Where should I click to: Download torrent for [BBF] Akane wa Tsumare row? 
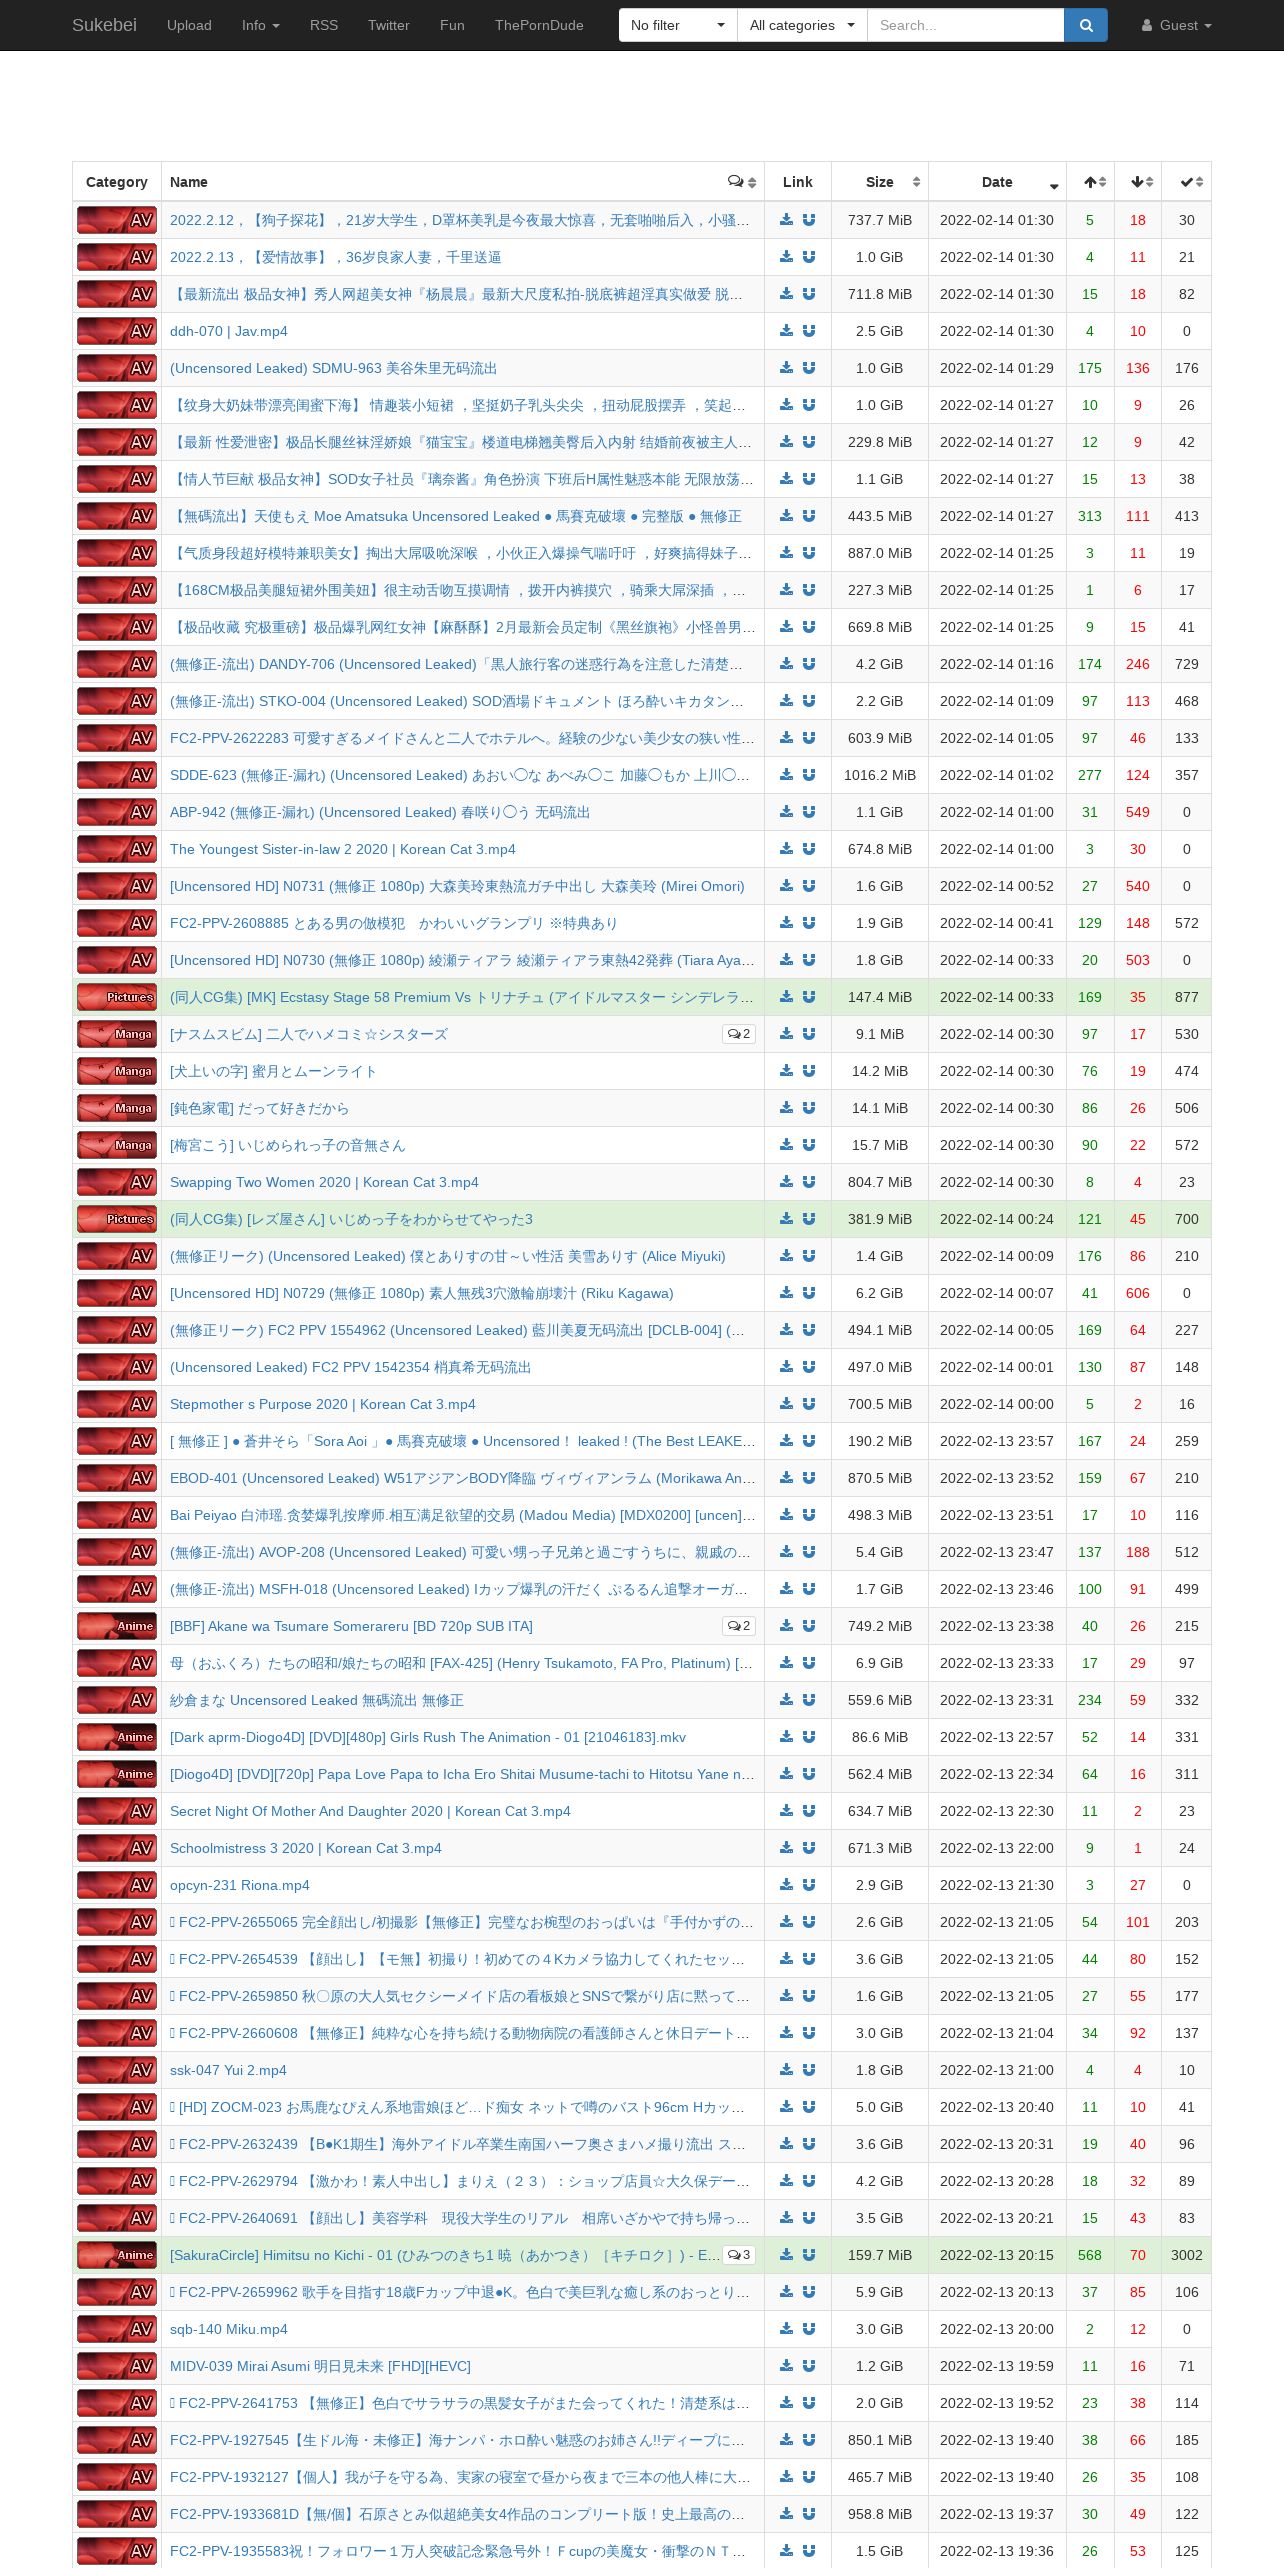click(786, 1626)
